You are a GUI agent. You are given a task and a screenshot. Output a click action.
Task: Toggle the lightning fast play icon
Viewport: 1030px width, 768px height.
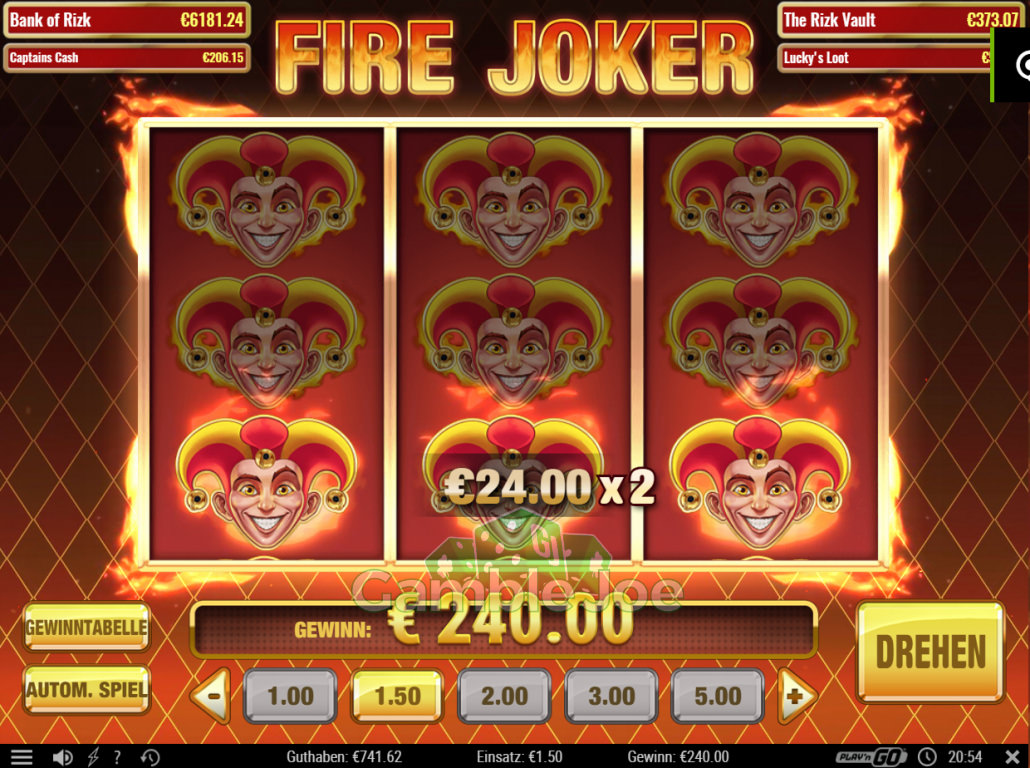93,757
